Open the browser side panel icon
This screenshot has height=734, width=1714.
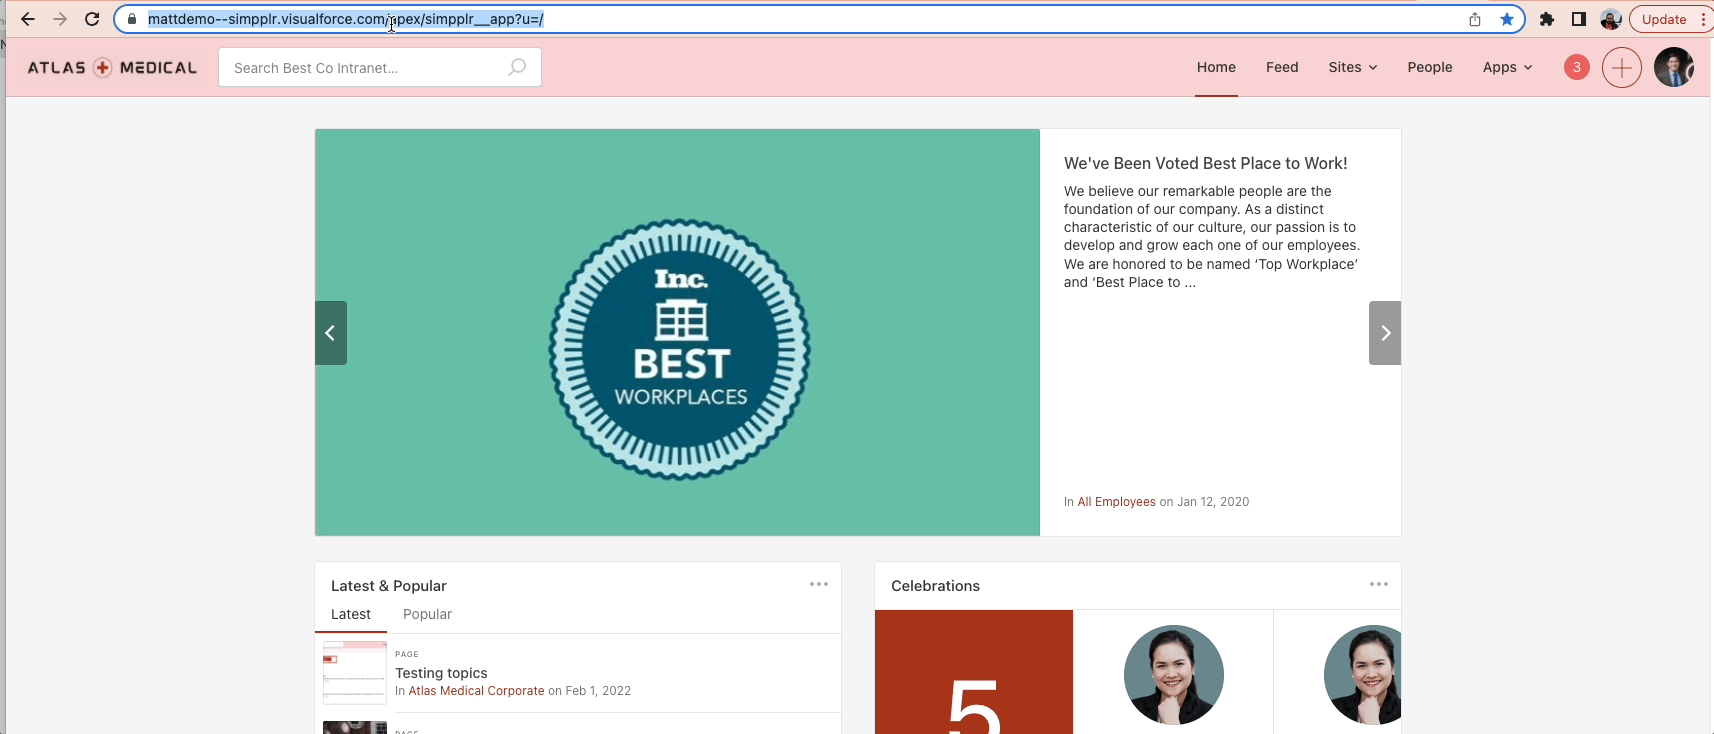[1579, 19]
